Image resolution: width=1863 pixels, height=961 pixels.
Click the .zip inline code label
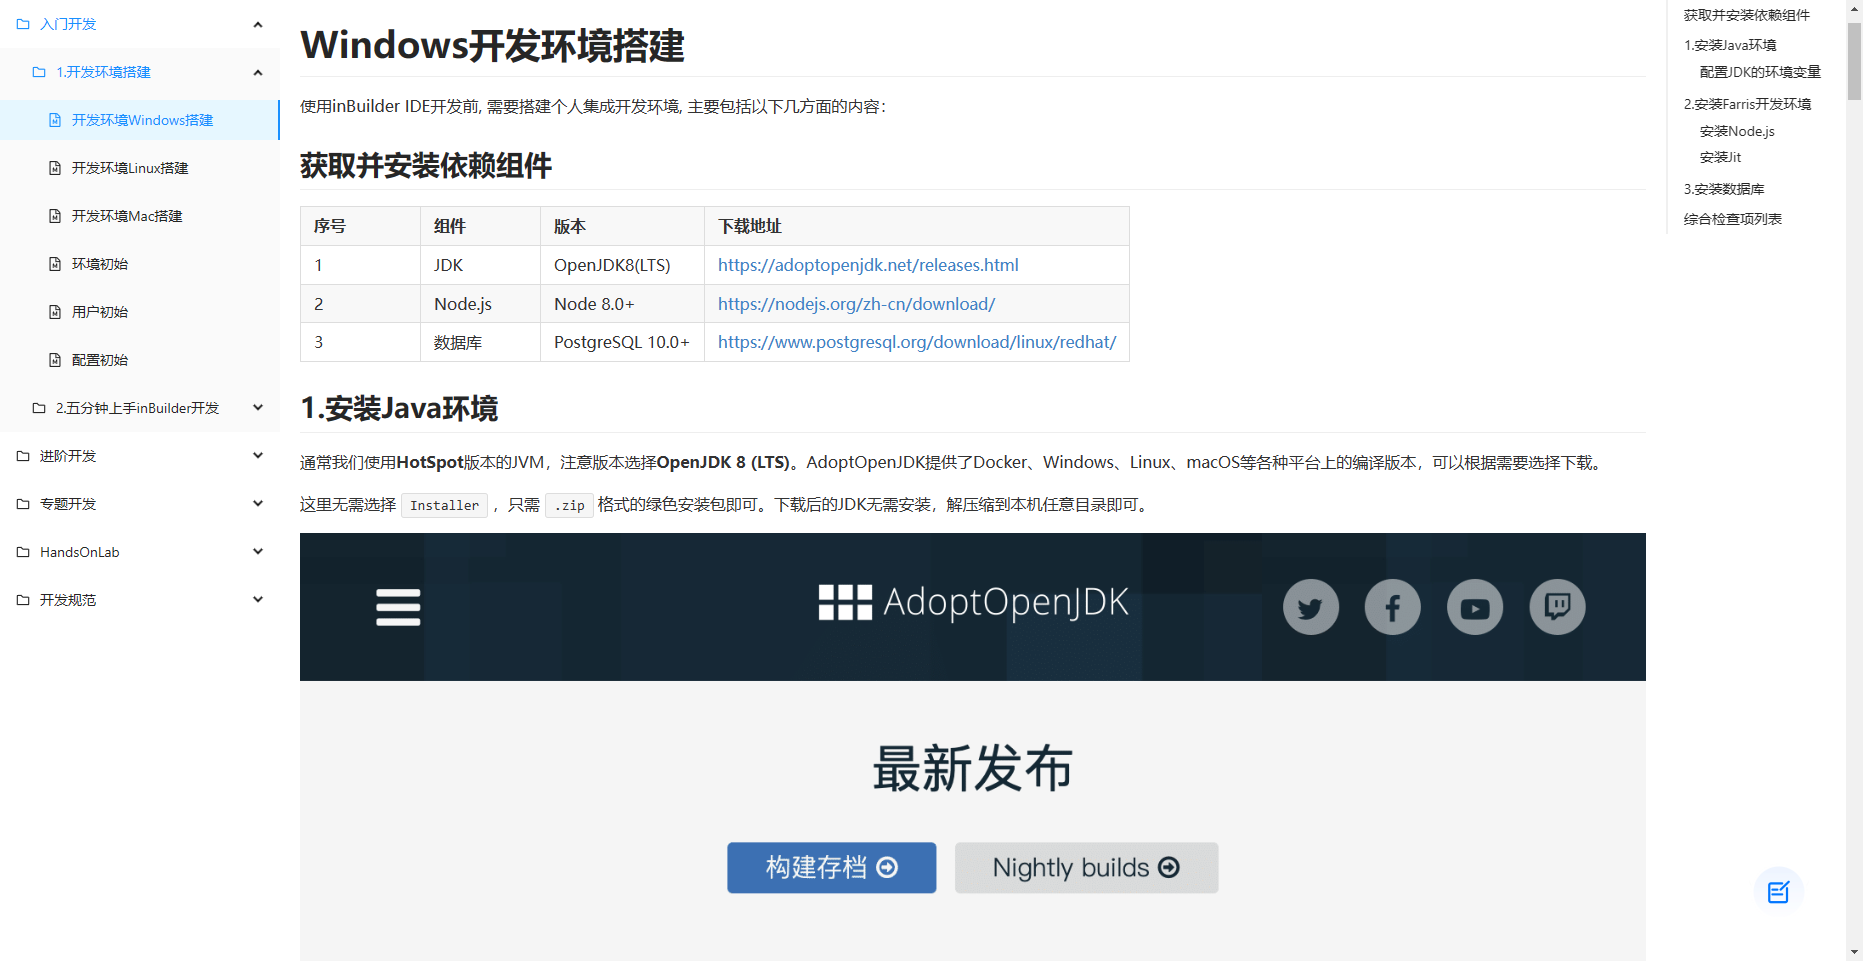click(570, 505)
